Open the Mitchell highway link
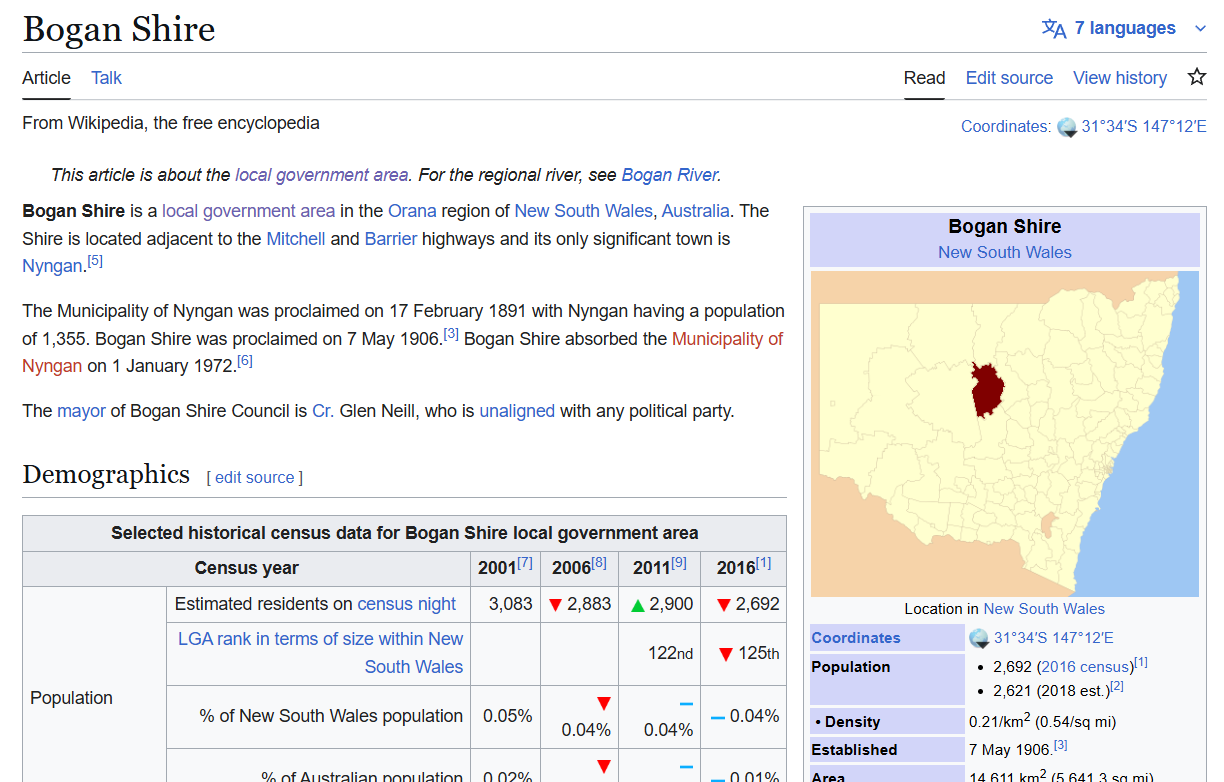The width and height of the screenshot is (1224, 782). 296,239
